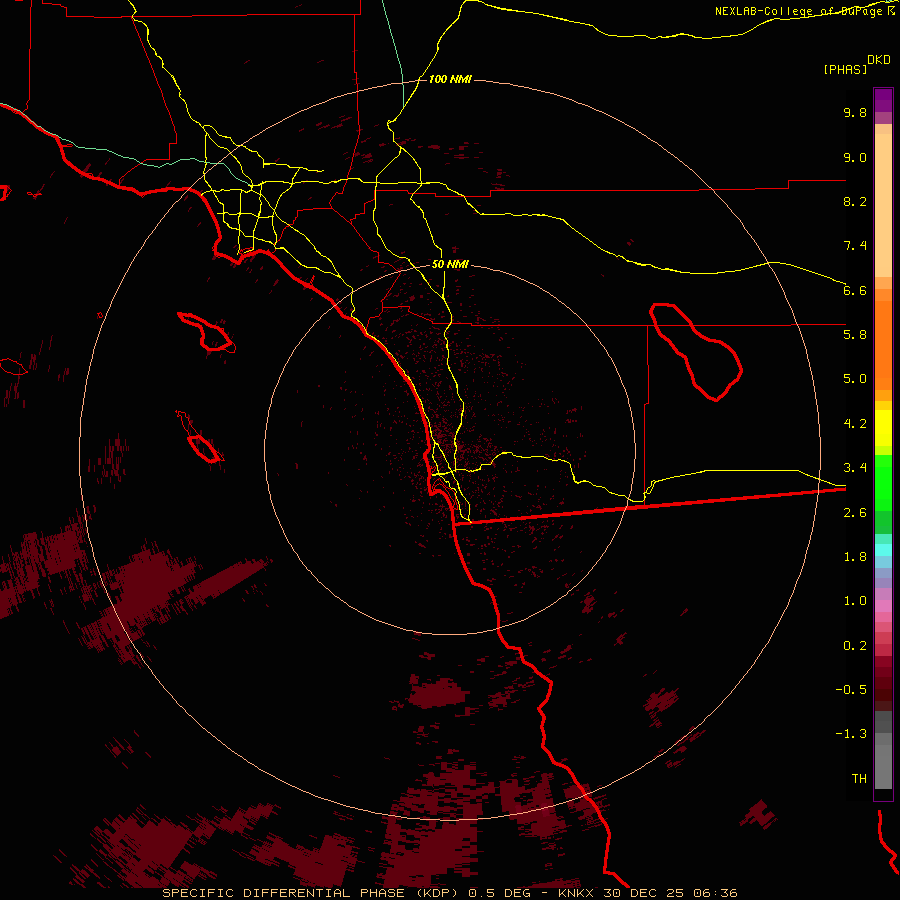
Task: Click the KNKX radar site identifier
Action: pos(577,893)
